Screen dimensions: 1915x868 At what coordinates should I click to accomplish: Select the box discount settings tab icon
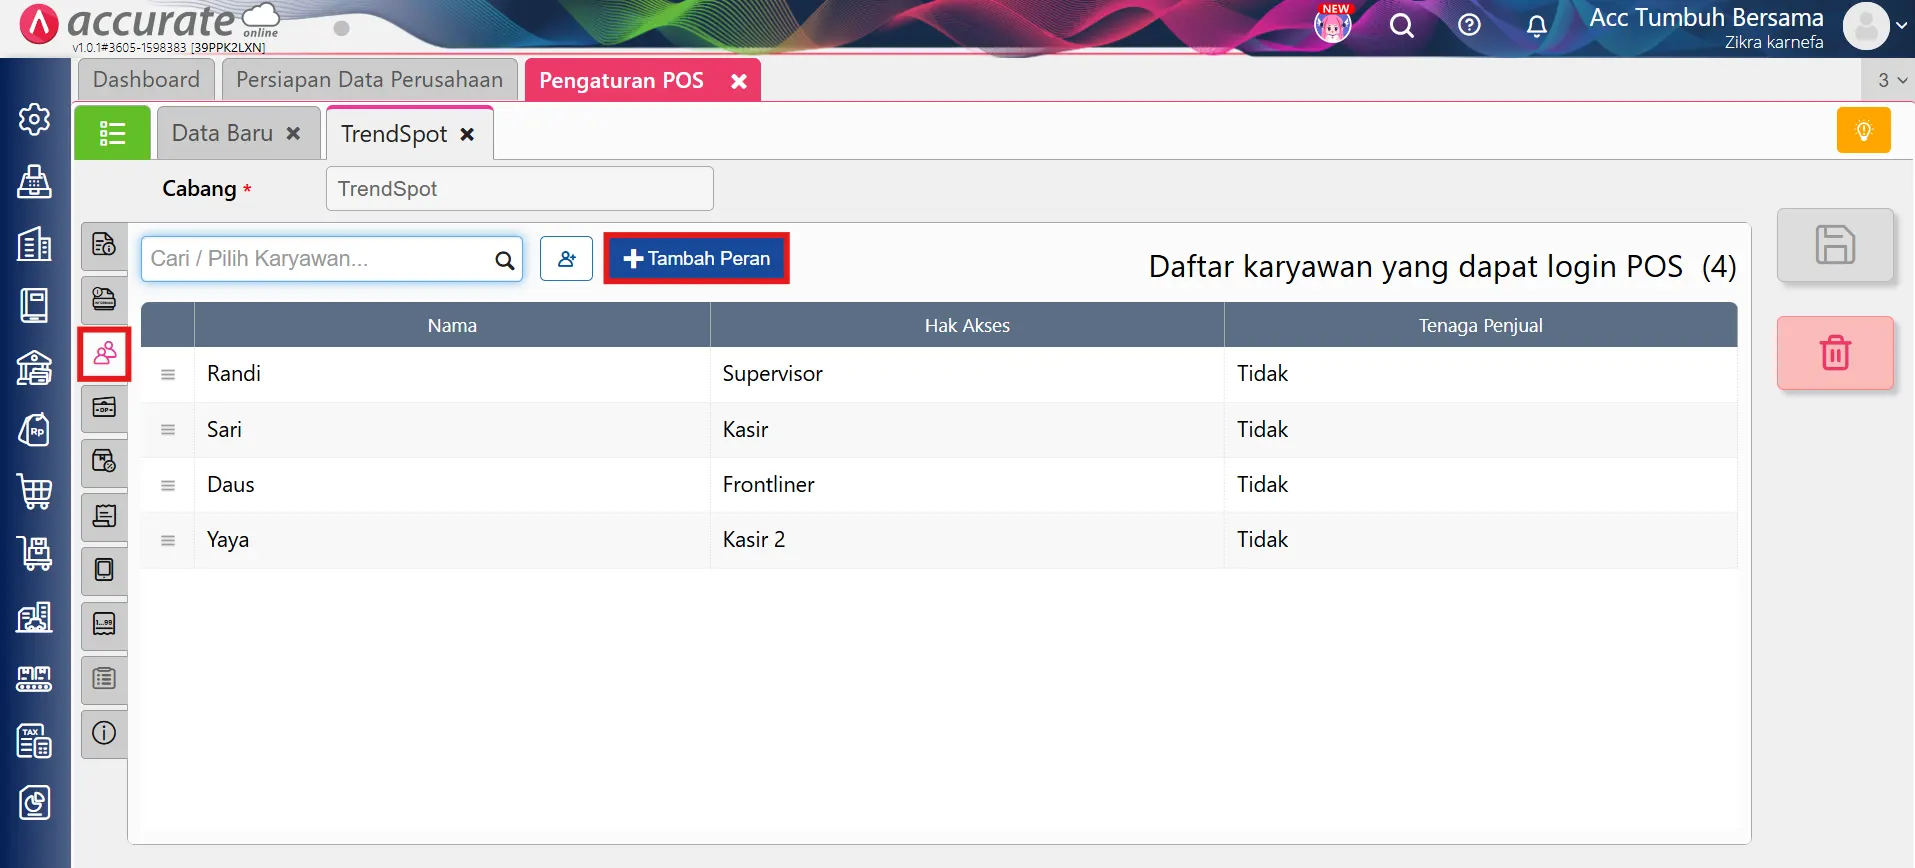pyautogui.click(x=104, y=462)
